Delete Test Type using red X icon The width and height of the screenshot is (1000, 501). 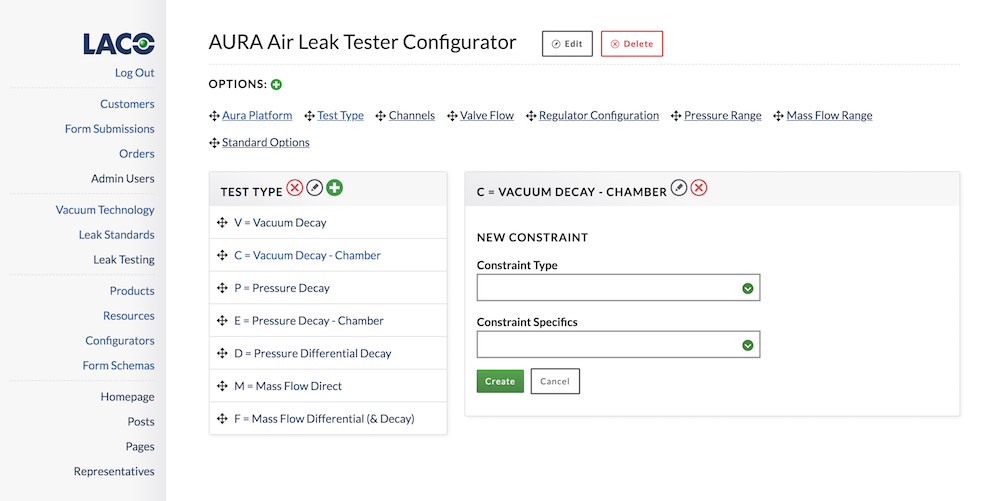click(x=294, y=188)
